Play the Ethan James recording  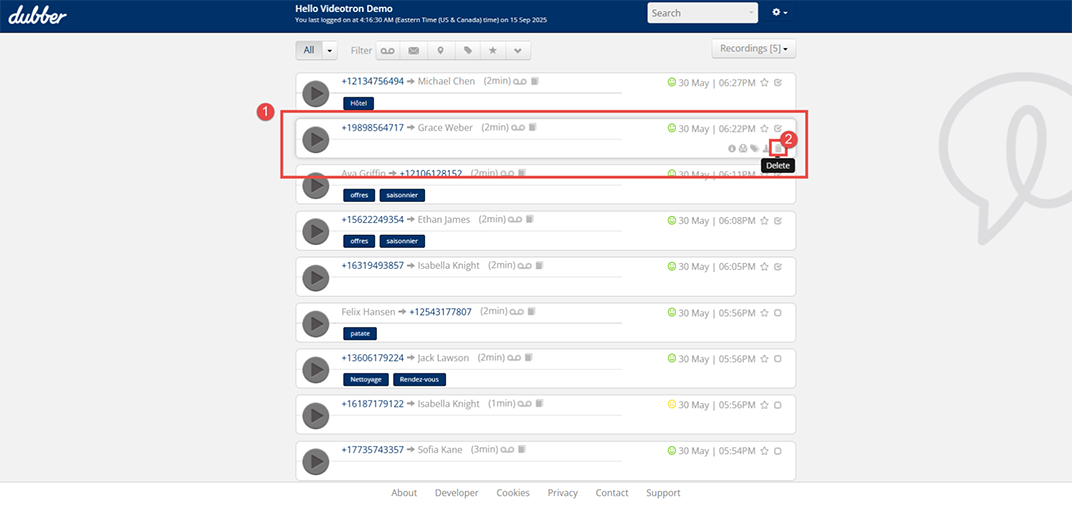(x=316, y=232)
